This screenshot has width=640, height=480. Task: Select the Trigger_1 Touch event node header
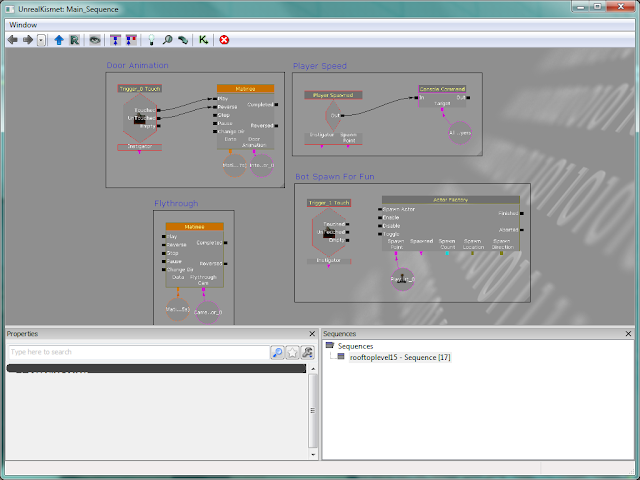(329, 203)
